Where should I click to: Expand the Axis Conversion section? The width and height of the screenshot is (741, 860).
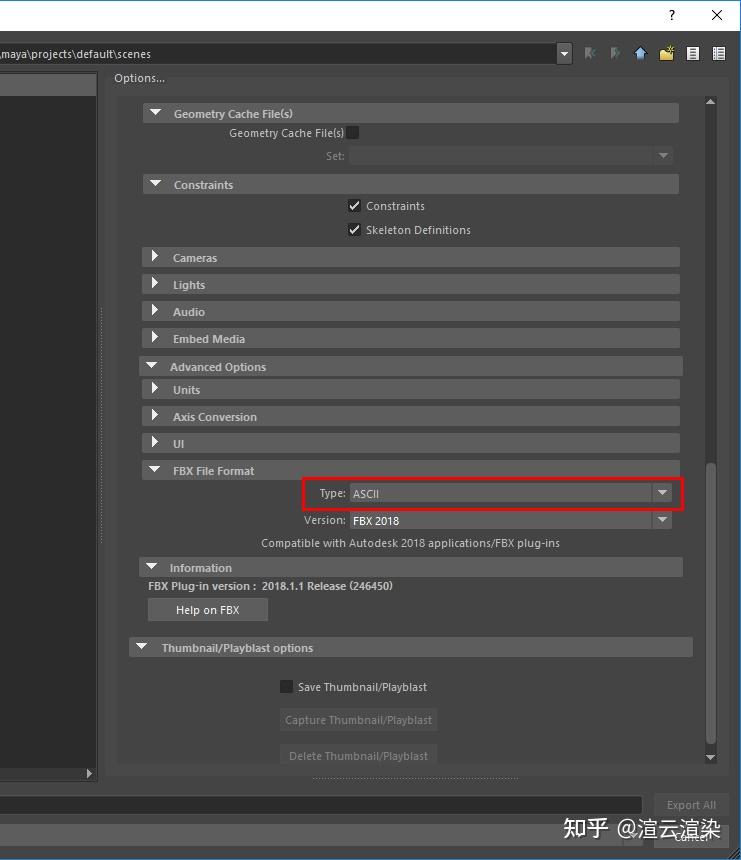[x=155, y=415]
